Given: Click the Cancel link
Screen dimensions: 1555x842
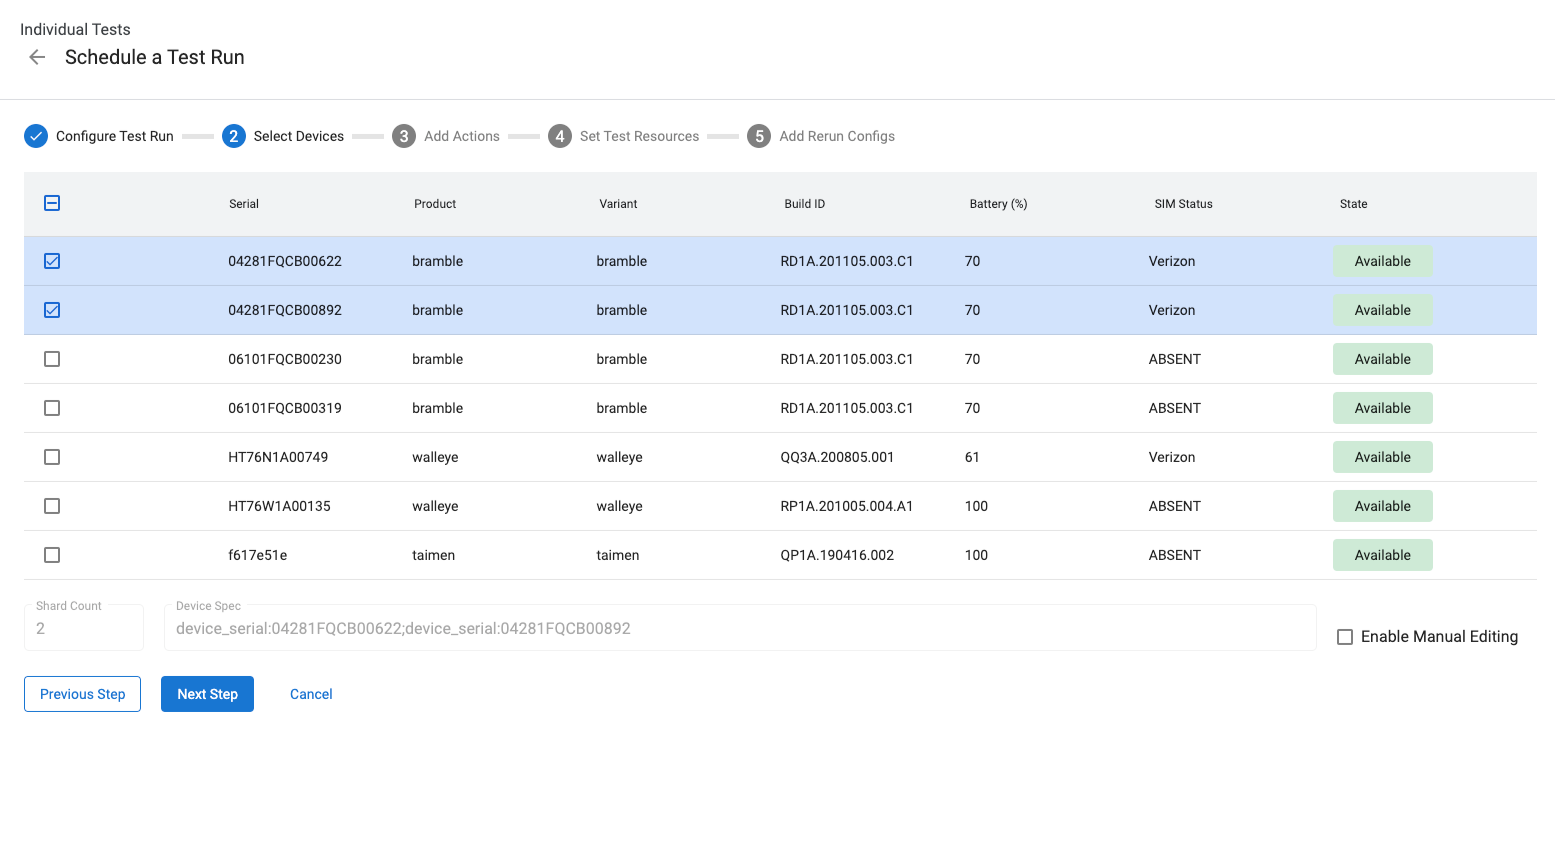Looking at the screenshot, I should point(311,694).
